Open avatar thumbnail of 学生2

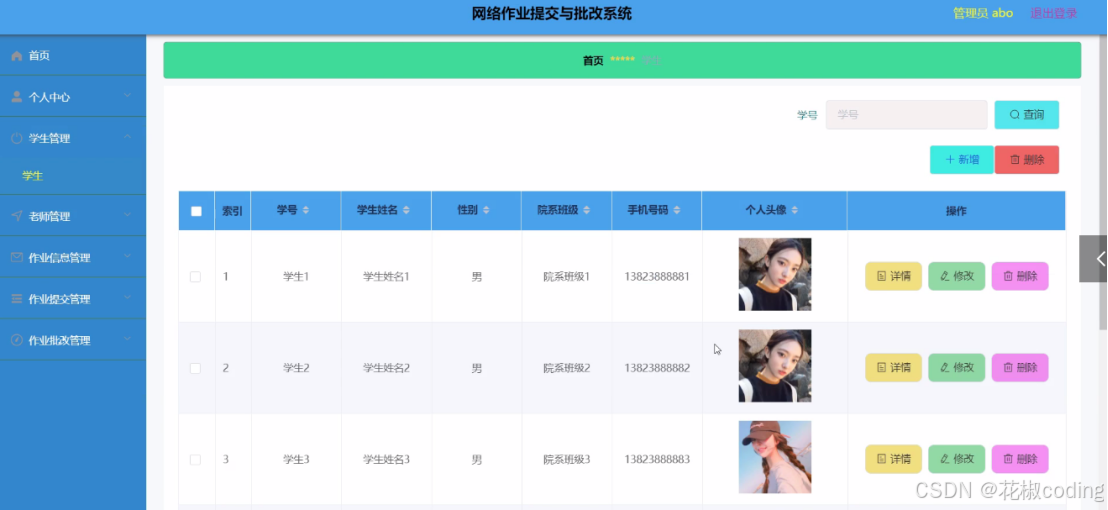tap(775, 366)
